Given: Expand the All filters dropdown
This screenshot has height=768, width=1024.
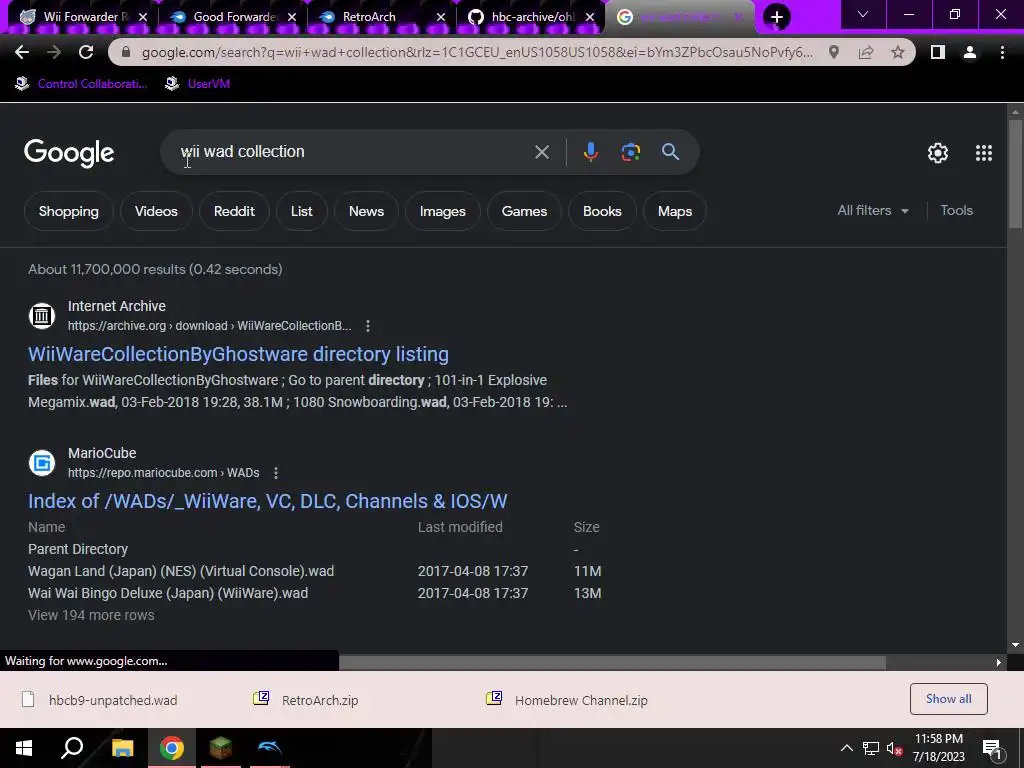Looking at the screenshot, I should pyautogui.click(x=872, y=210).
